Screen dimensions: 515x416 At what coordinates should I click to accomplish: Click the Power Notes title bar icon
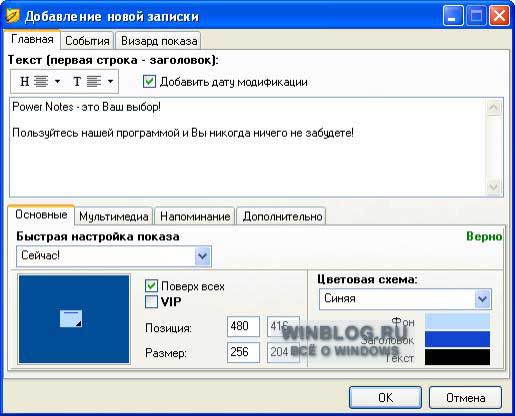pyautogui.click(x=13, y=15)
